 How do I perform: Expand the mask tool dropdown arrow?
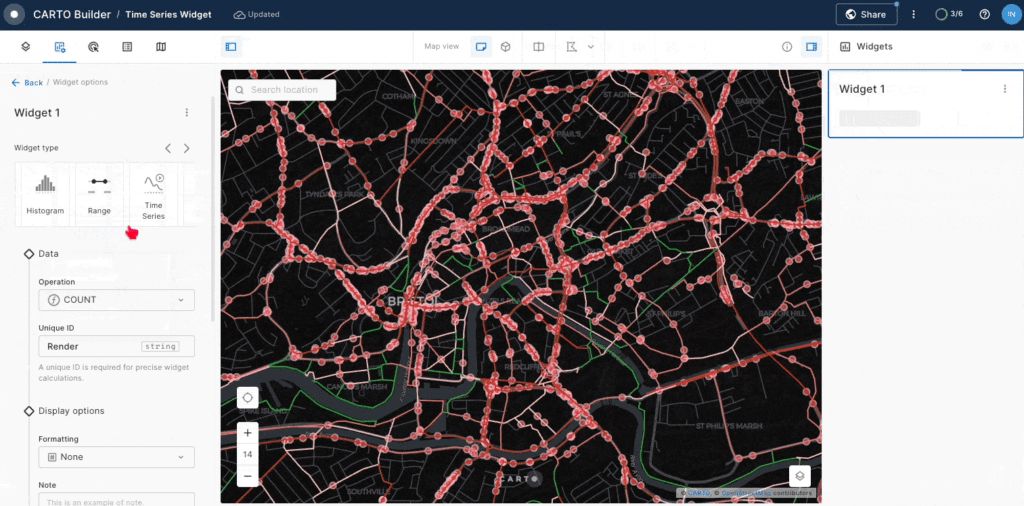tap(590, 47)
